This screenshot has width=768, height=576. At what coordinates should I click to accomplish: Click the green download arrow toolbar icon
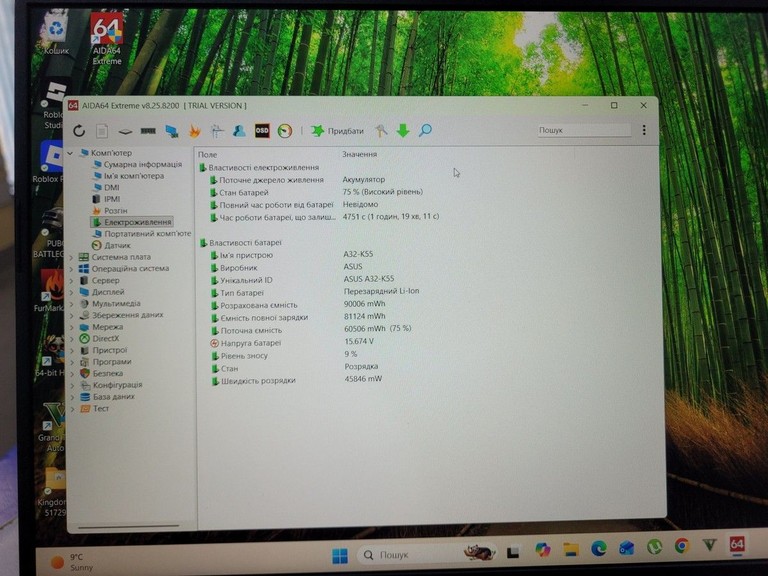tap(403, 130)
